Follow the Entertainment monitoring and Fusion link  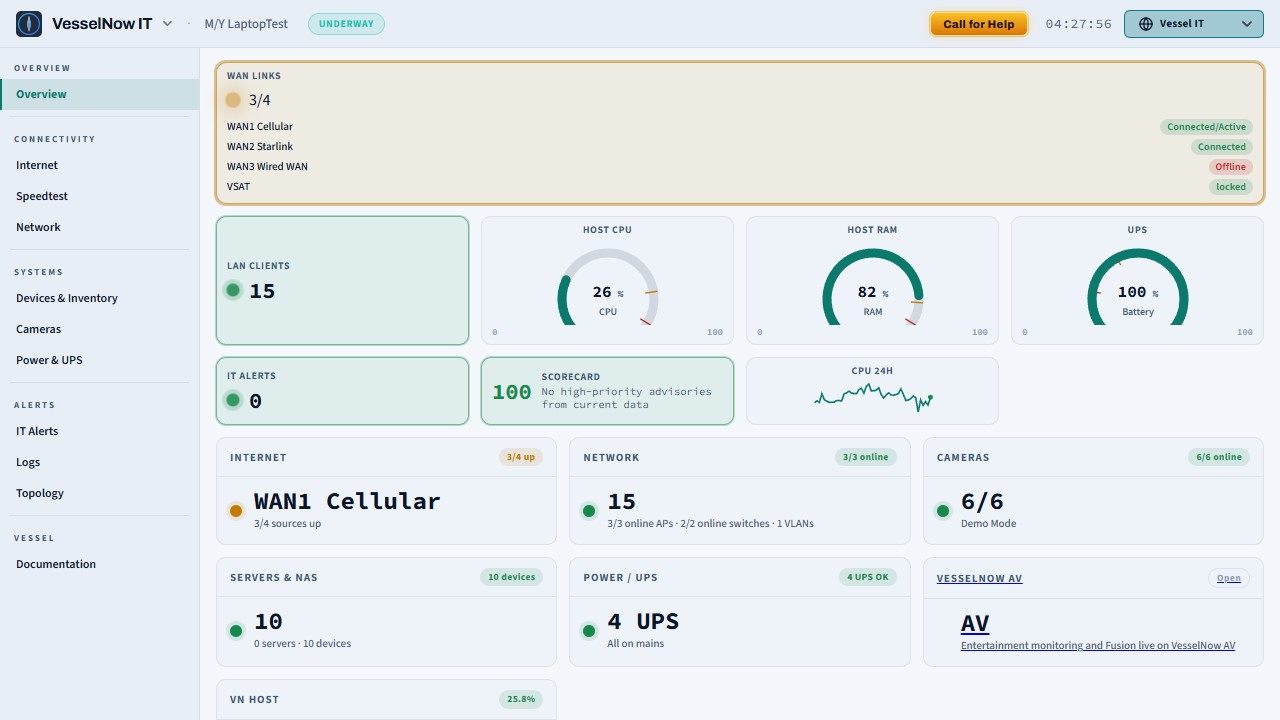tap(1098, 646)
